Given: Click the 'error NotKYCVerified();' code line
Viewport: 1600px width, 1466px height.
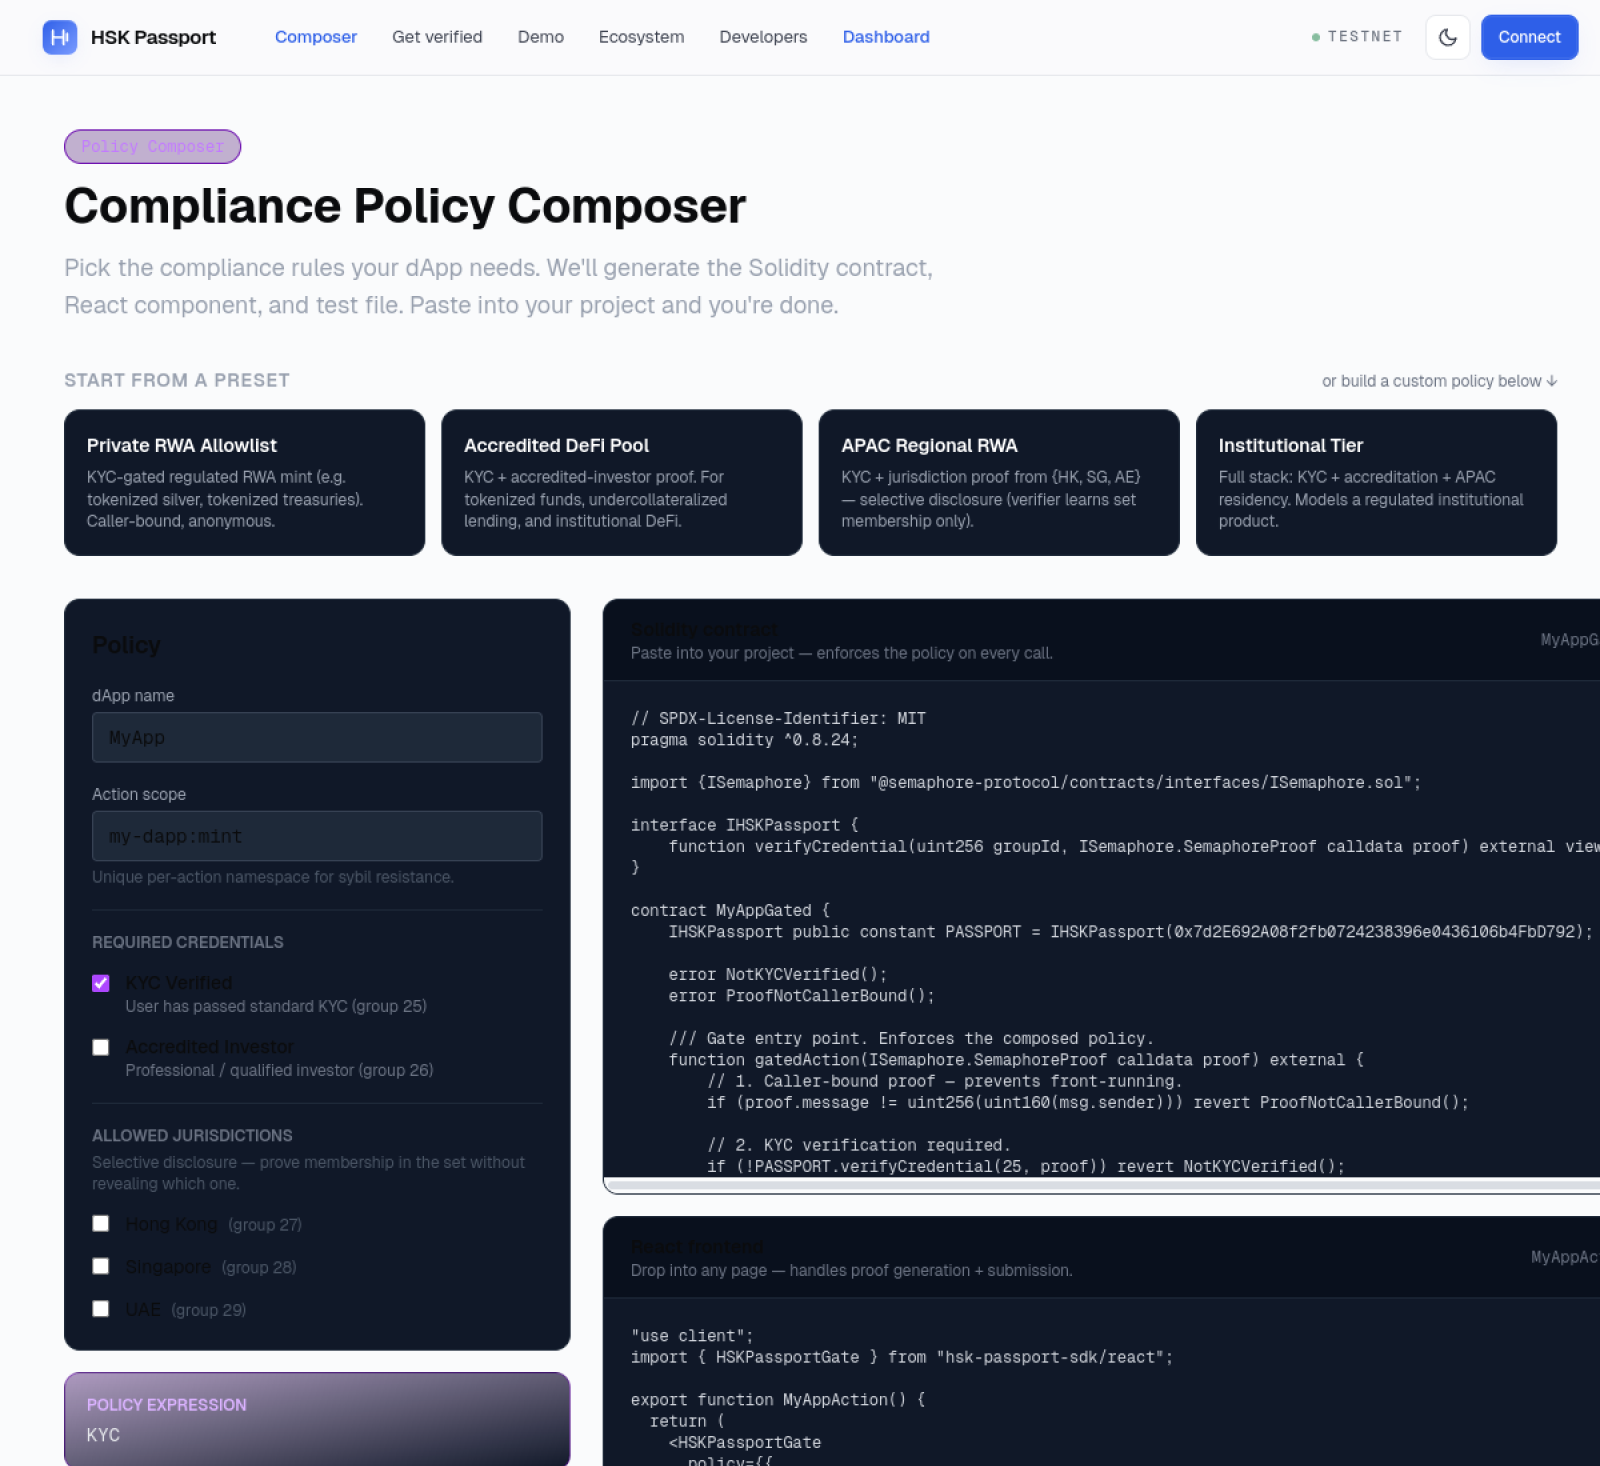Looking at the screenshot, I should (778, 974).
